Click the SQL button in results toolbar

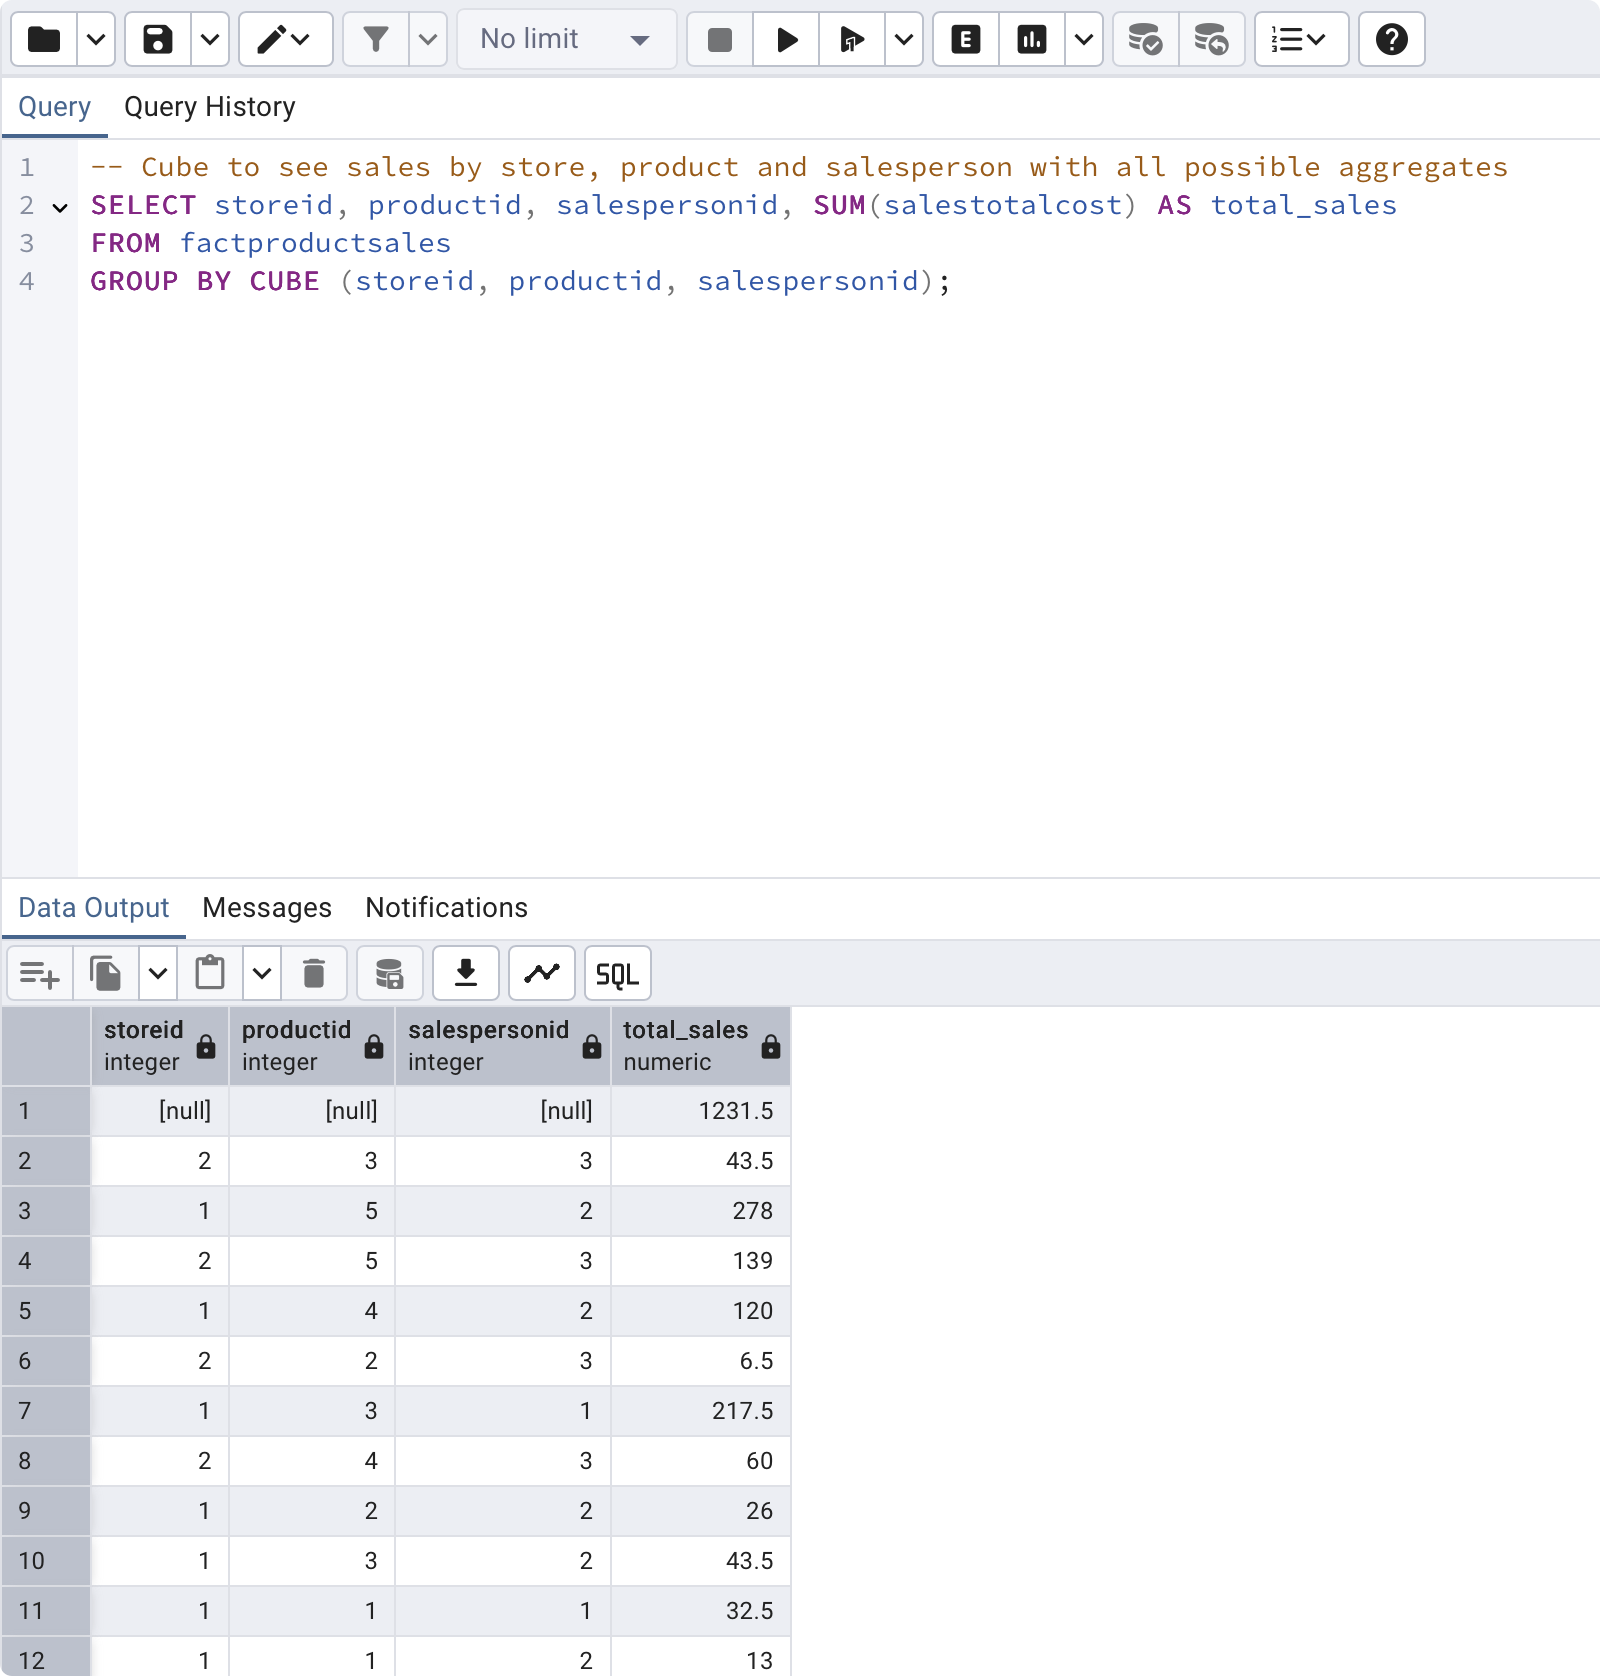(617, 973)
